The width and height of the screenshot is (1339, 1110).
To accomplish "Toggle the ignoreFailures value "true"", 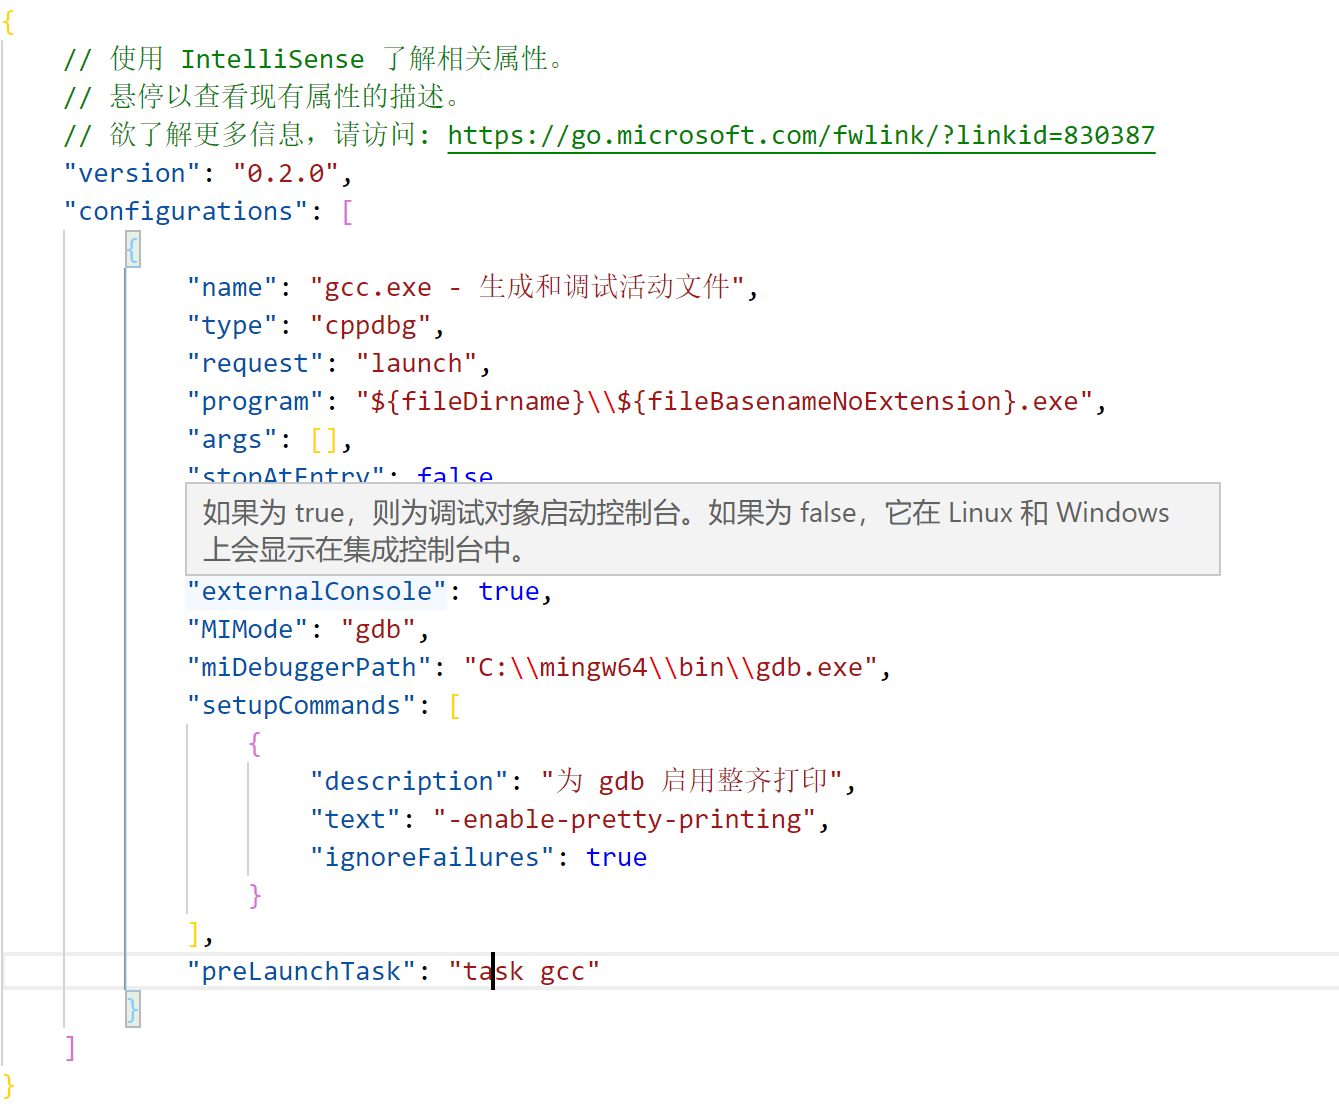I will [x=616, y=856].
